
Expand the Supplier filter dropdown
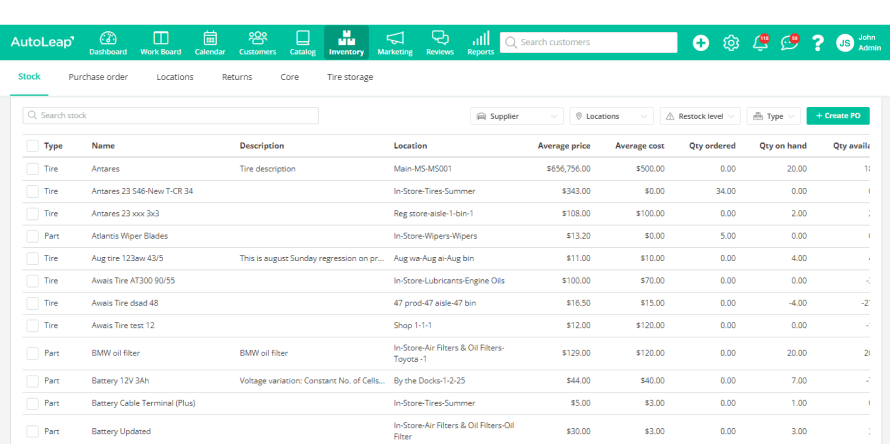click(x=516, y=116)
